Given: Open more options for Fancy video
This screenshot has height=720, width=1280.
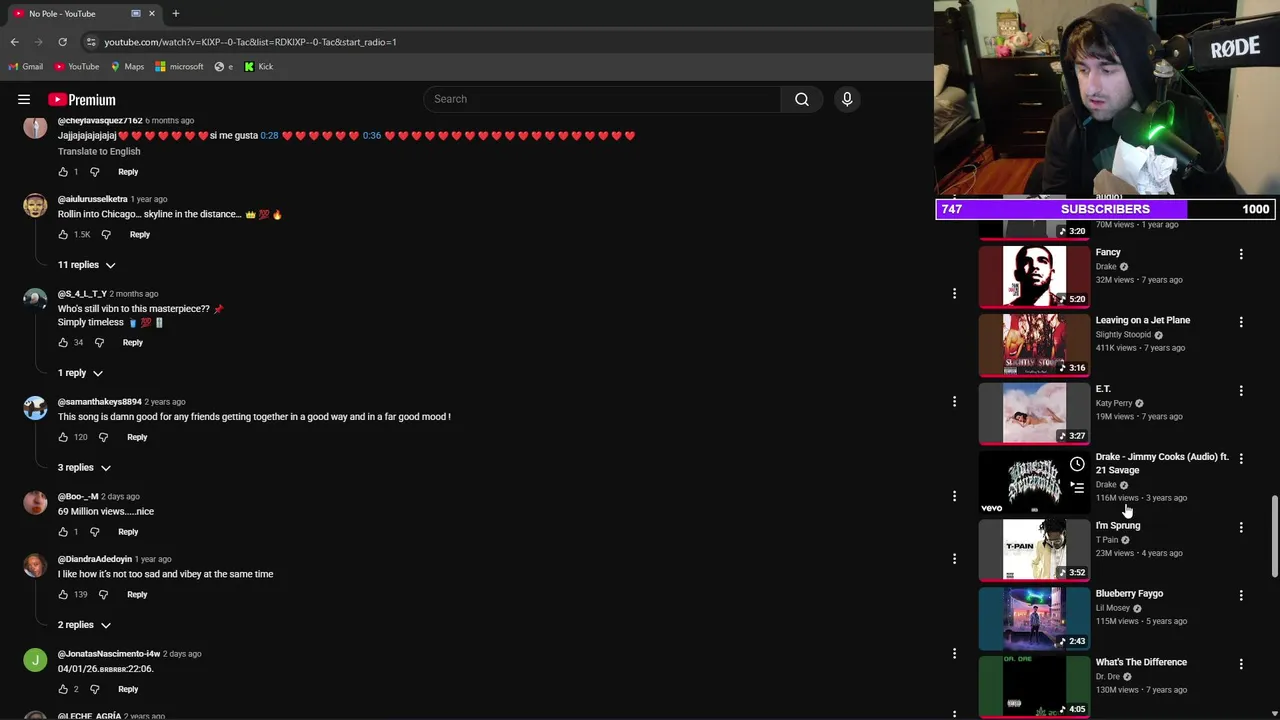Looking at the screenshot, I should point(1241,254).
